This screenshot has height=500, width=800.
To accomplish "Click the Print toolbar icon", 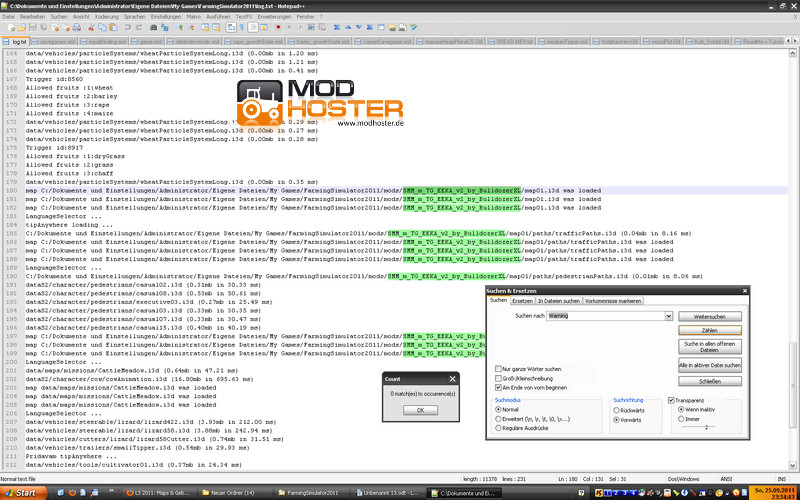I will click(x=77, y=28).
